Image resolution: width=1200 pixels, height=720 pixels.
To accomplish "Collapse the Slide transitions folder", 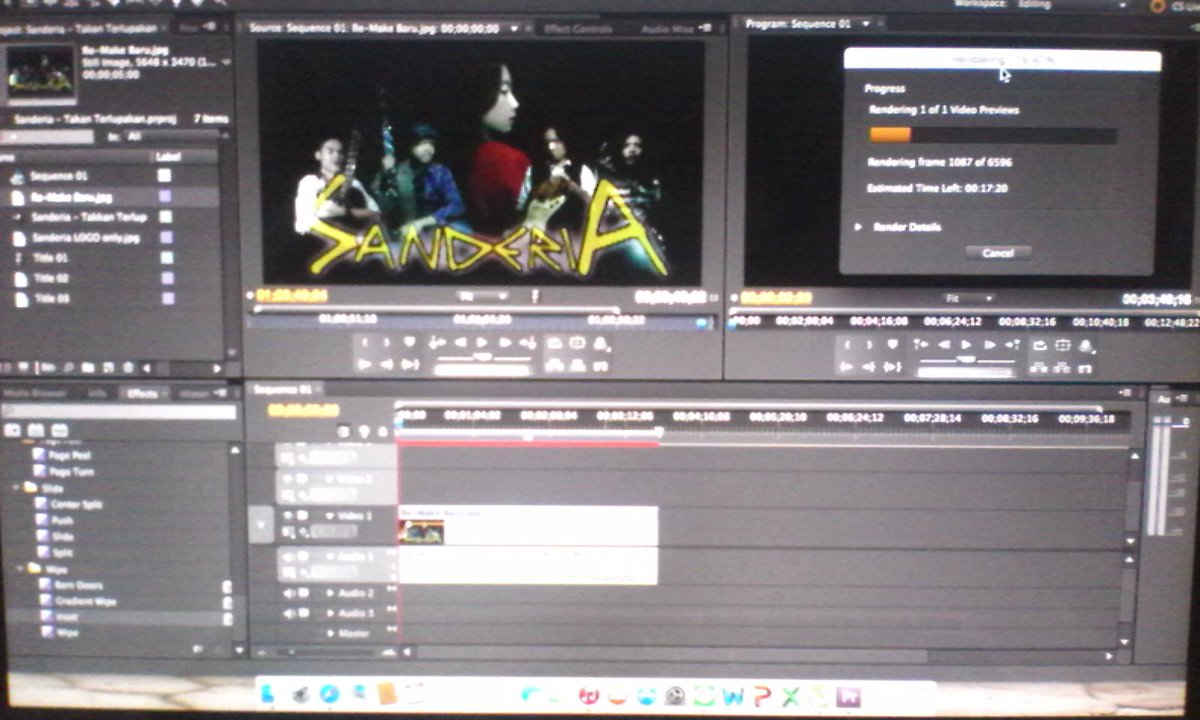I will (17, 488).
